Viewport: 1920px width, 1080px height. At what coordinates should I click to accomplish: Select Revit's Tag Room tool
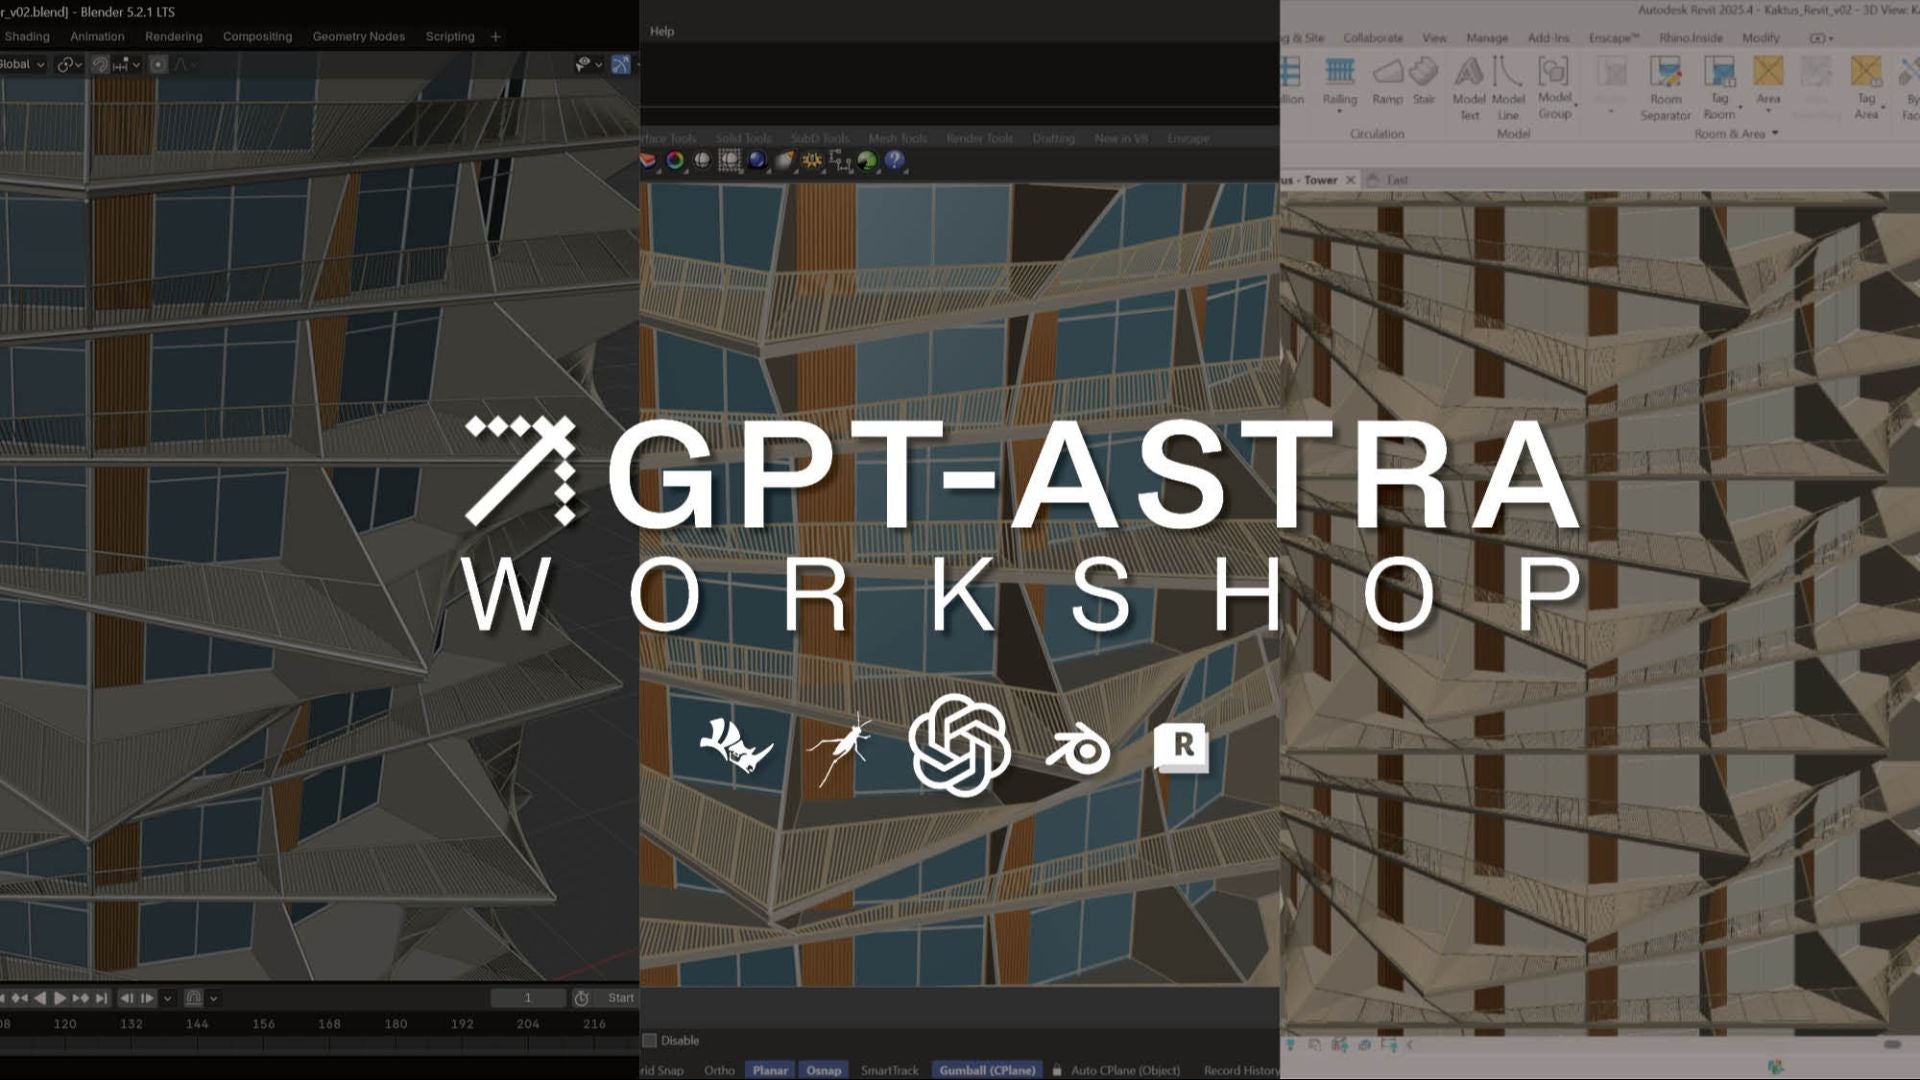pyautogui.click(x=1719, y=88)
